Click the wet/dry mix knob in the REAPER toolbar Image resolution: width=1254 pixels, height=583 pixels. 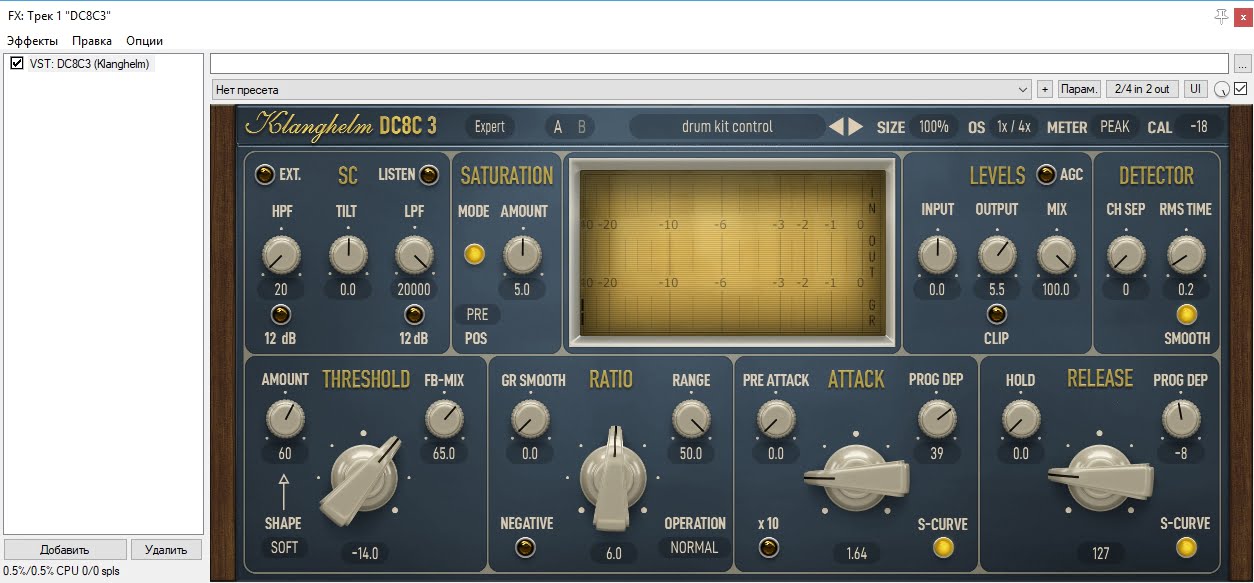pos(1222,89)
